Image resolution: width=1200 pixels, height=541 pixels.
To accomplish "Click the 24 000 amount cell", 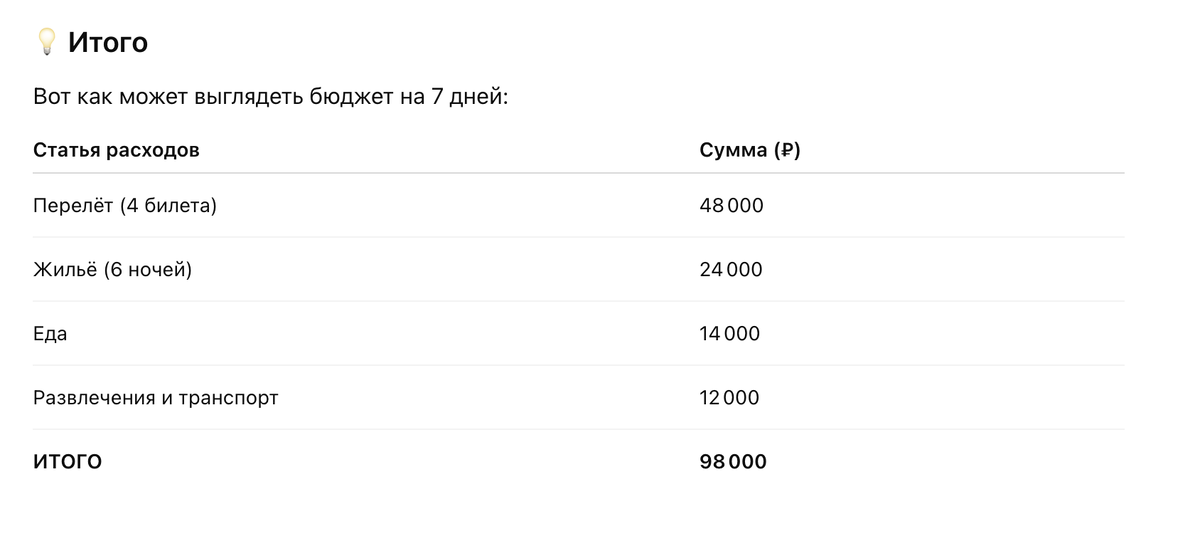I will click(x=731, y=269).
